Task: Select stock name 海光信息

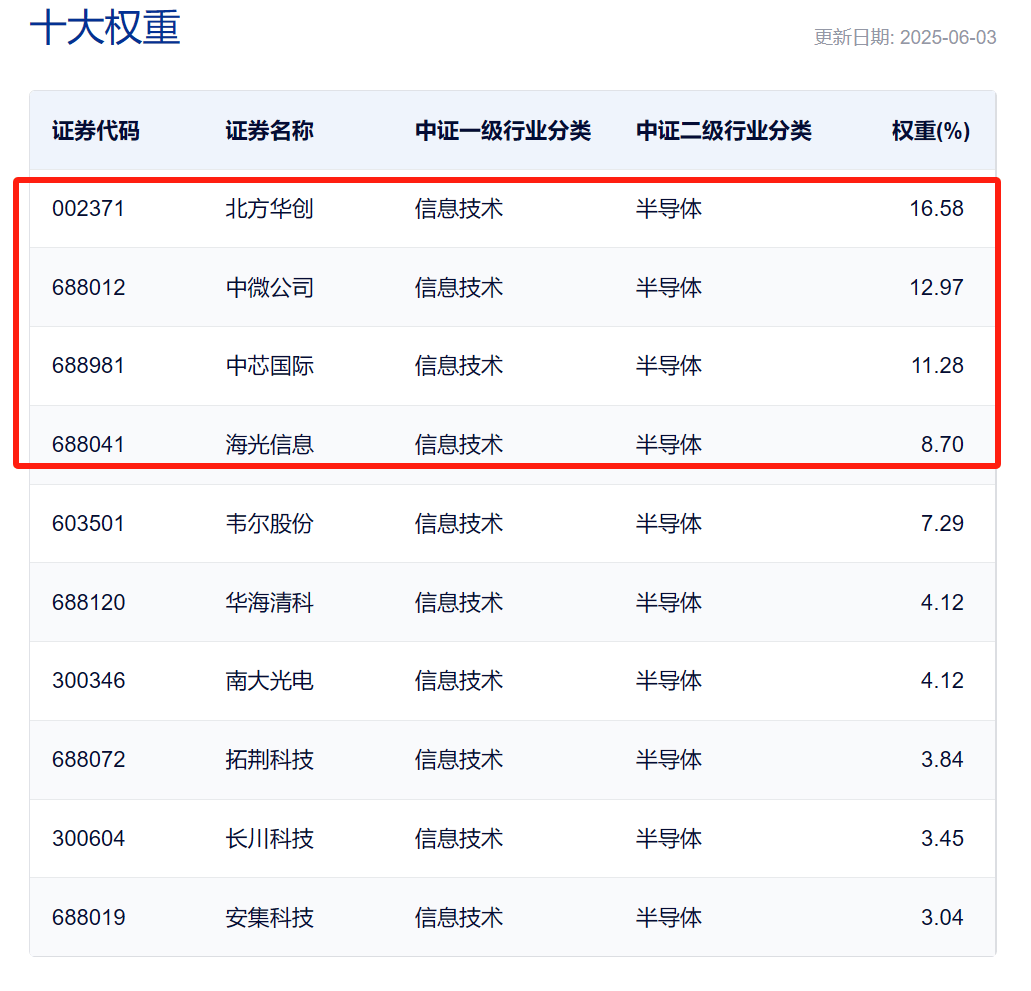Action: (270, 445)
